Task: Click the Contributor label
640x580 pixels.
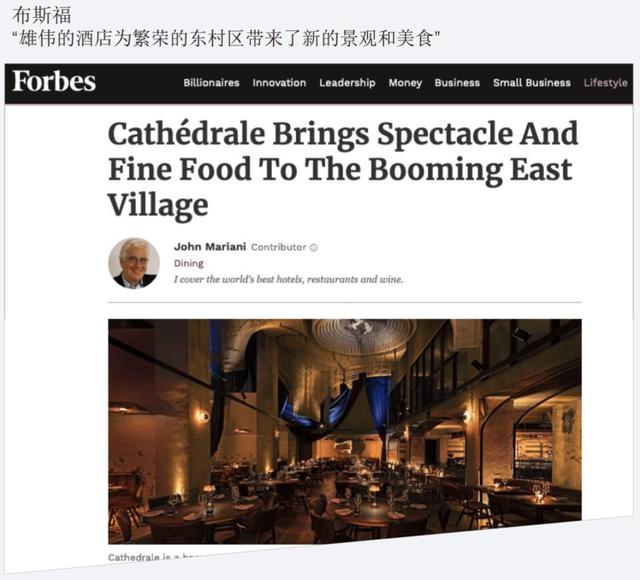Action: [278, 247]
